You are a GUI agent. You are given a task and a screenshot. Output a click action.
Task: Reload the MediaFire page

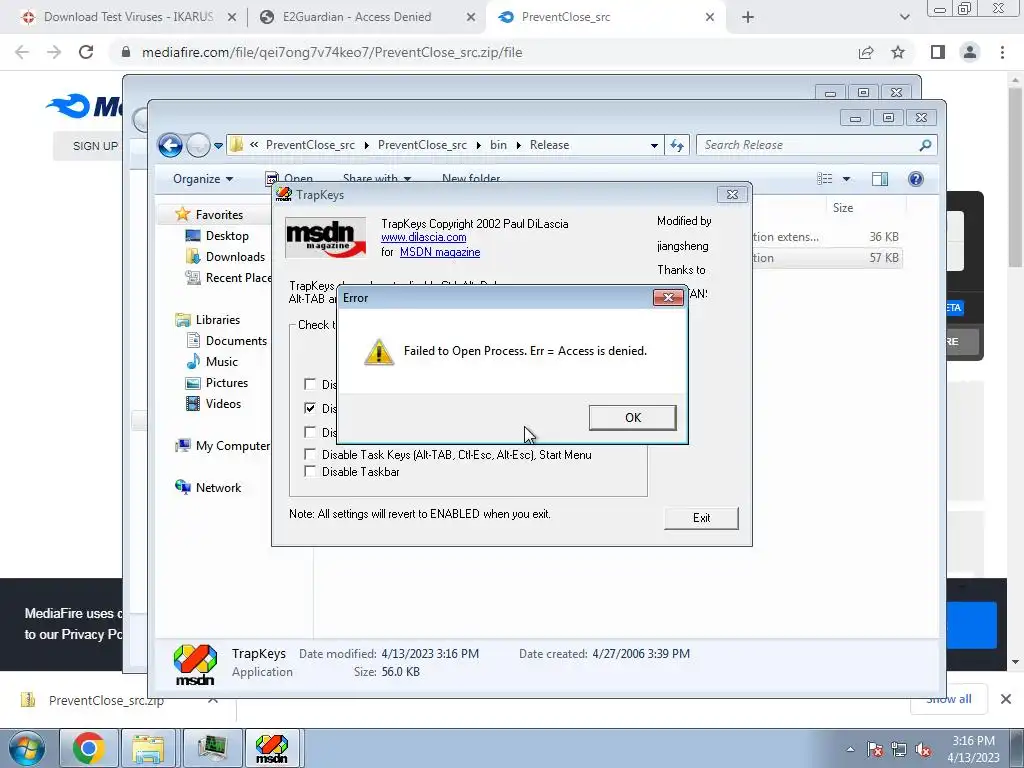(x=86, y=52)
